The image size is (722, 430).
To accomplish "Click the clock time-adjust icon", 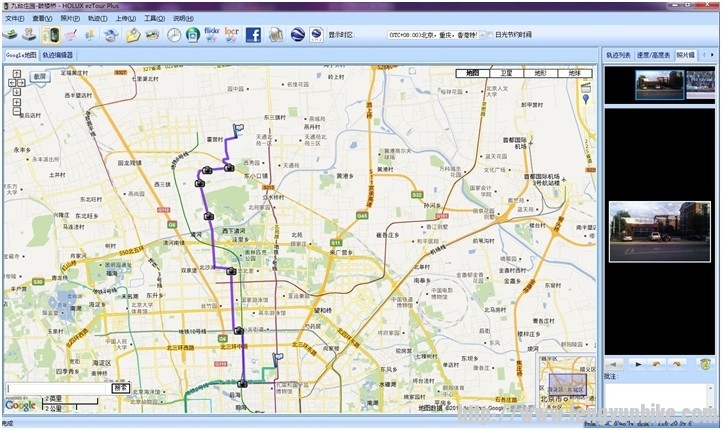I will (174, 35).
